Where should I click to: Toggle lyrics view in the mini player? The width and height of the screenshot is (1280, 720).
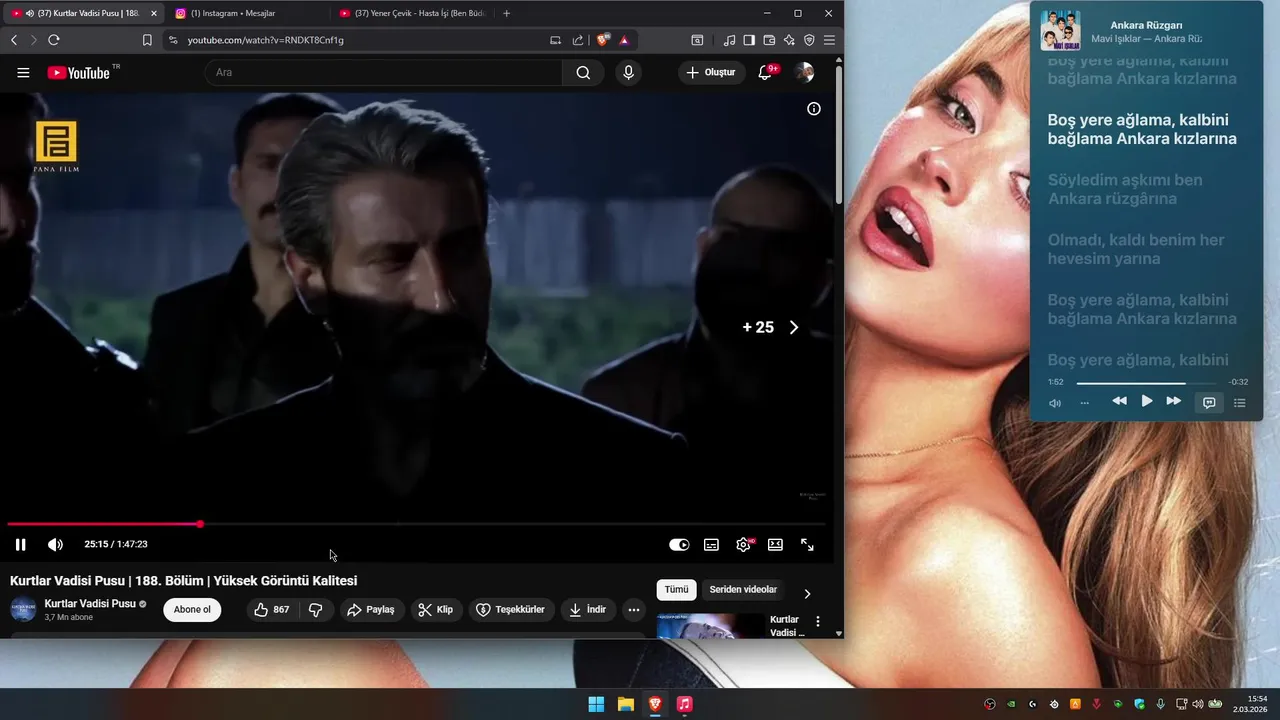click(x=1209, y=402)
